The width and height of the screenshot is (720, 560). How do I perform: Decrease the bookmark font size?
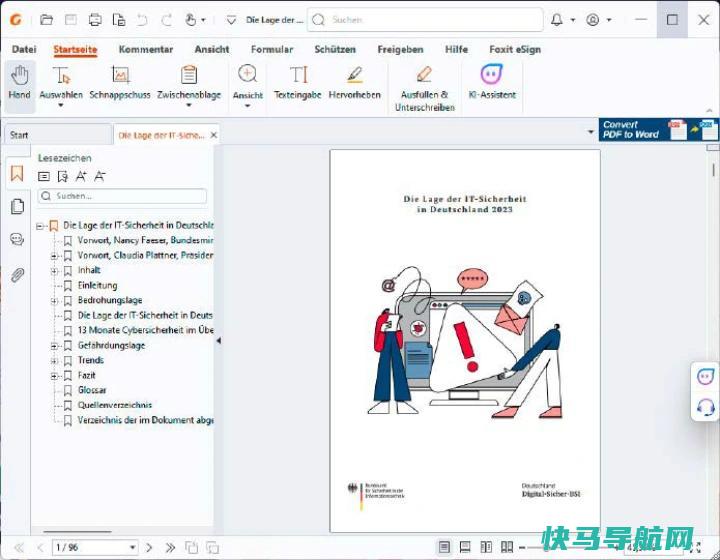click(100, 176)
